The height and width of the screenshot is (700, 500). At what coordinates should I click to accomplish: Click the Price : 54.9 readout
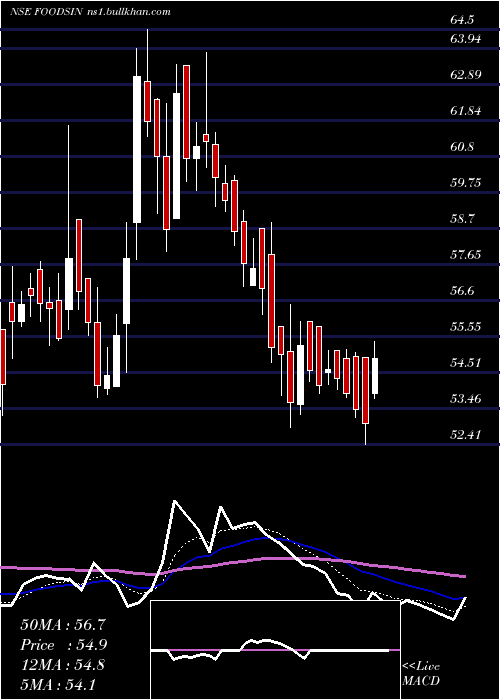[x=64, y=645]
